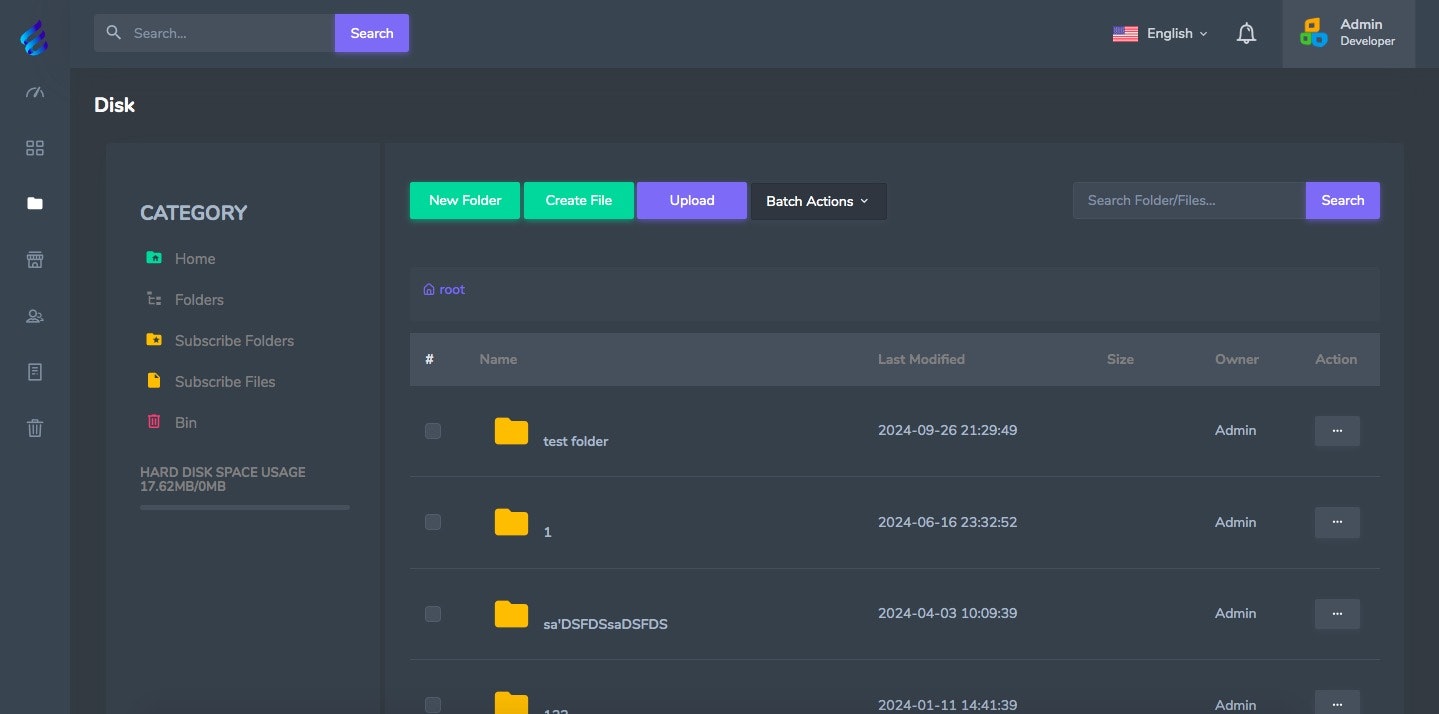The height and width of the screenshot is (714, 1439).
Task: Open the document log icon in sidebar
Action: tap(35, 372)
